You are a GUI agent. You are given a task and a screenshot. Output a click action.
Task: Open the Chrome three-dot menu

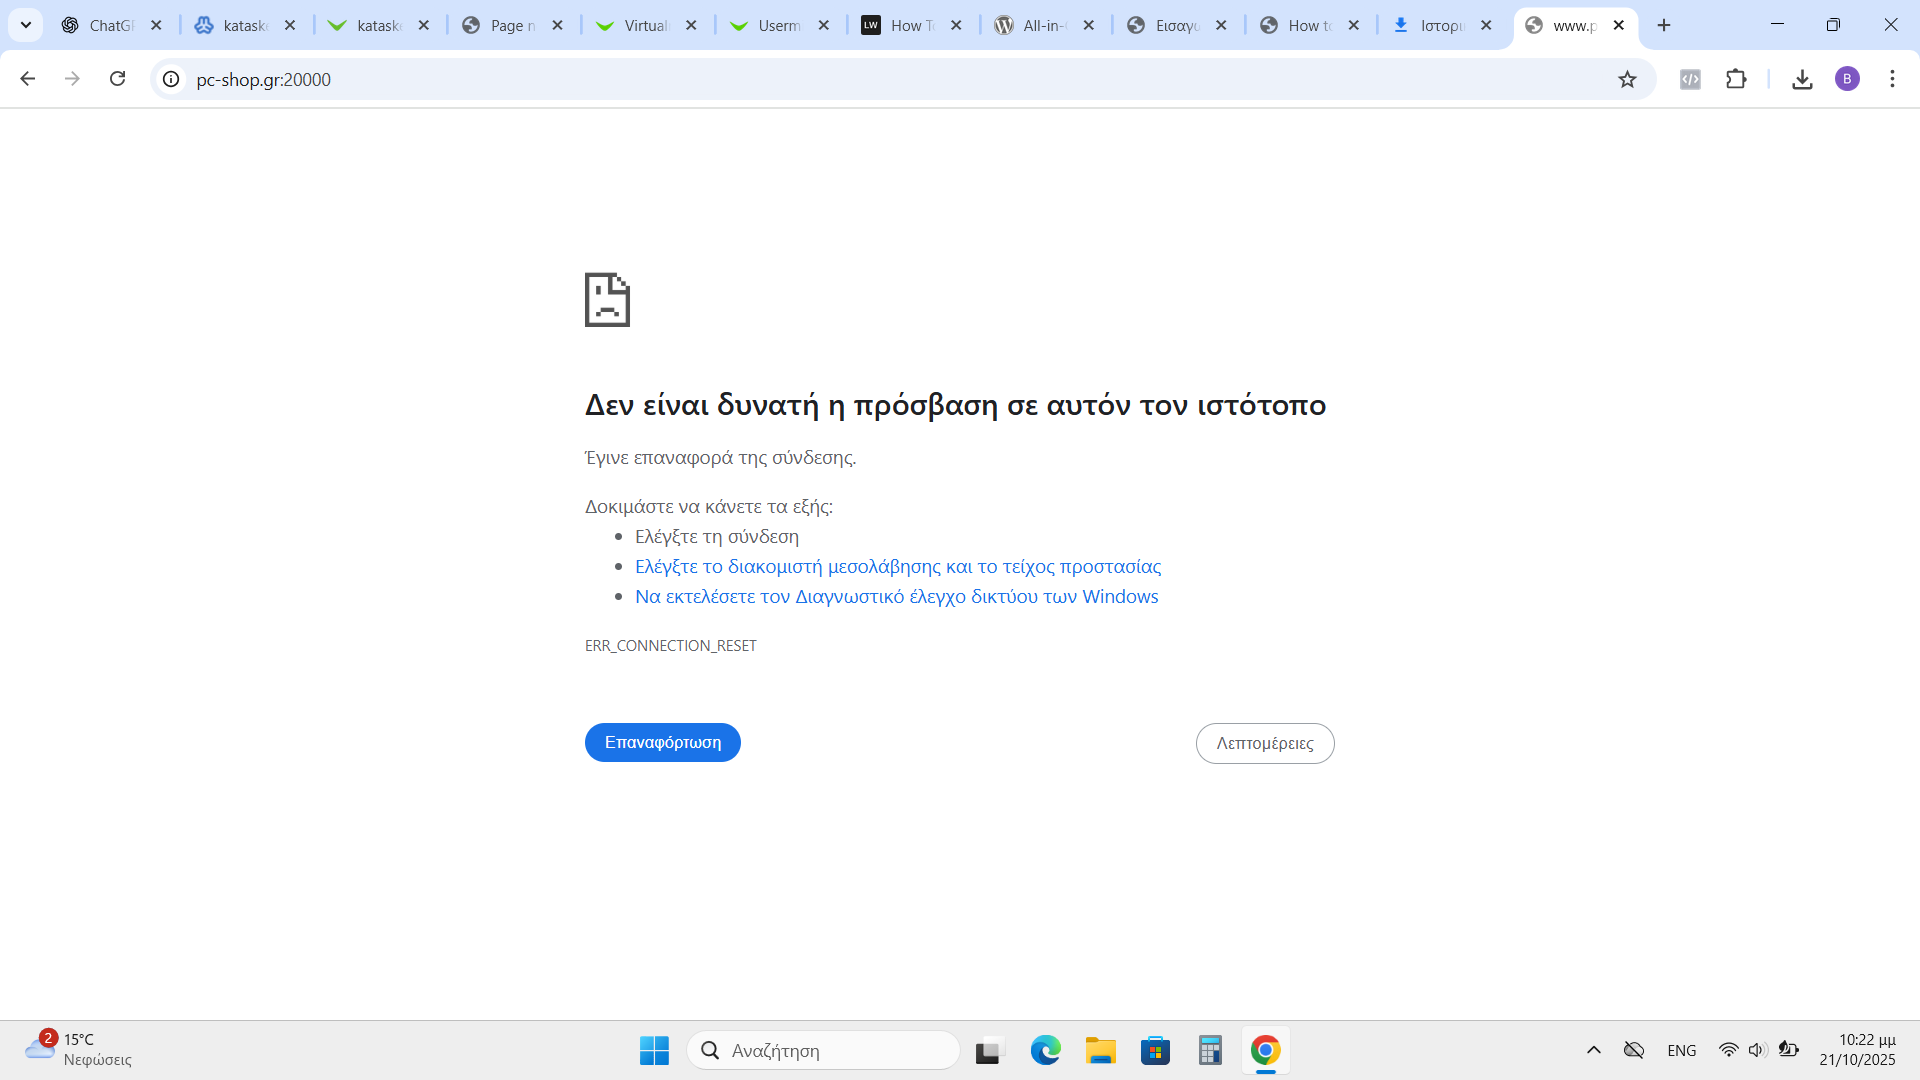pyautogui.click(x=1892, y=79)
